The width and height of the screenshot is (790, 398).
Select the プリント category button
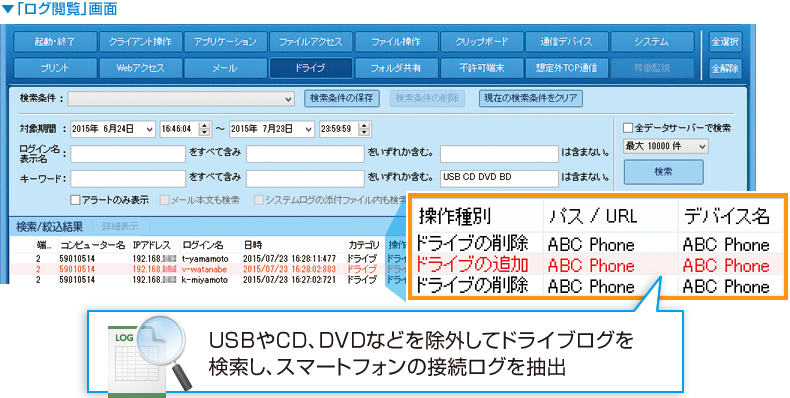[55, 68]
